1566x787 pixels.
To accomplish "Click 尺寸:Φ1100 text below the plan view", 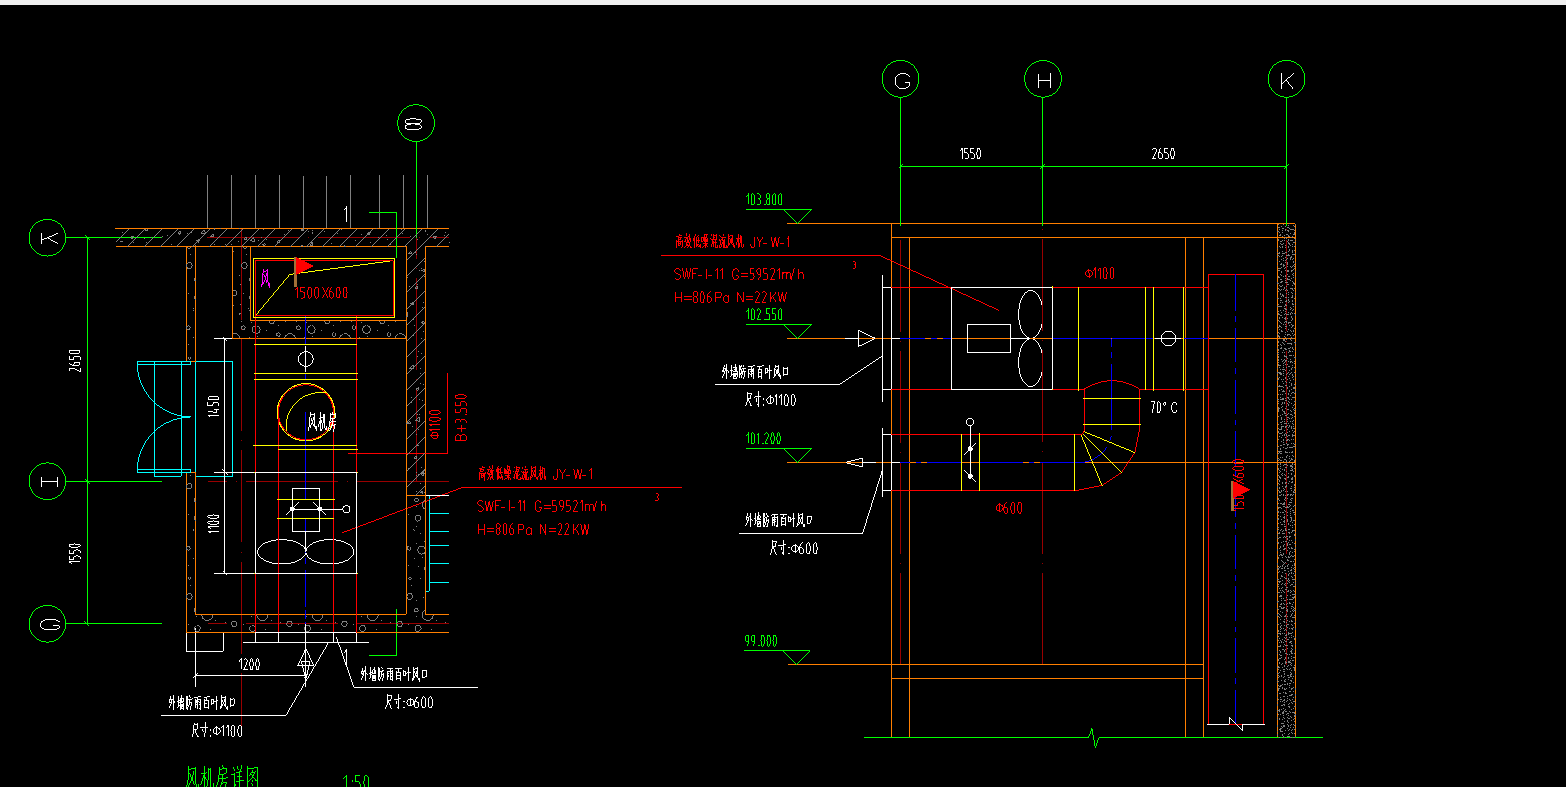I will (216, 730).
